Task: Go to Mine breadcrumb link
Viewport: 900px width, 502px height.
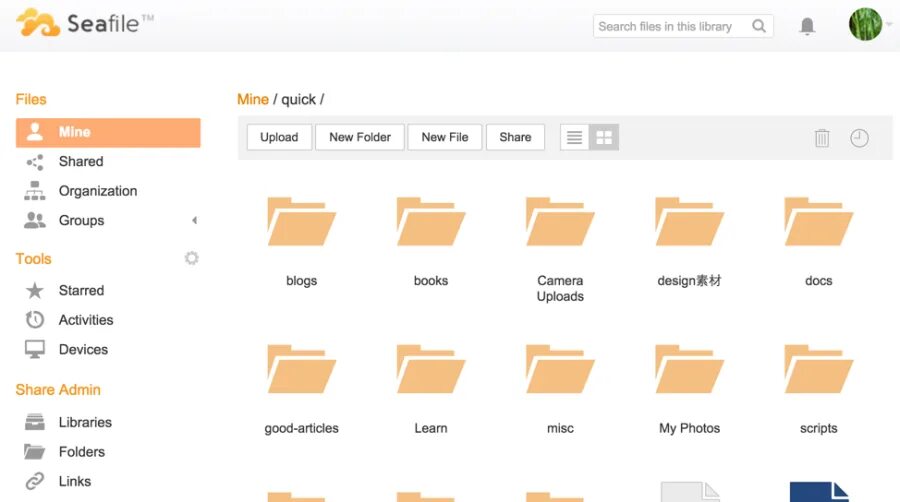Action: [x=253, y=99]
